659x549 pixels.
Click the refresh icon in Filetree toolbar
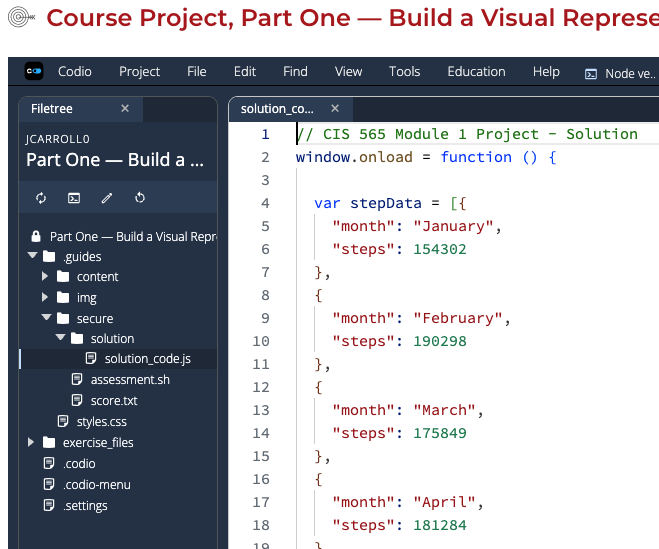click(x=41, y=198)
